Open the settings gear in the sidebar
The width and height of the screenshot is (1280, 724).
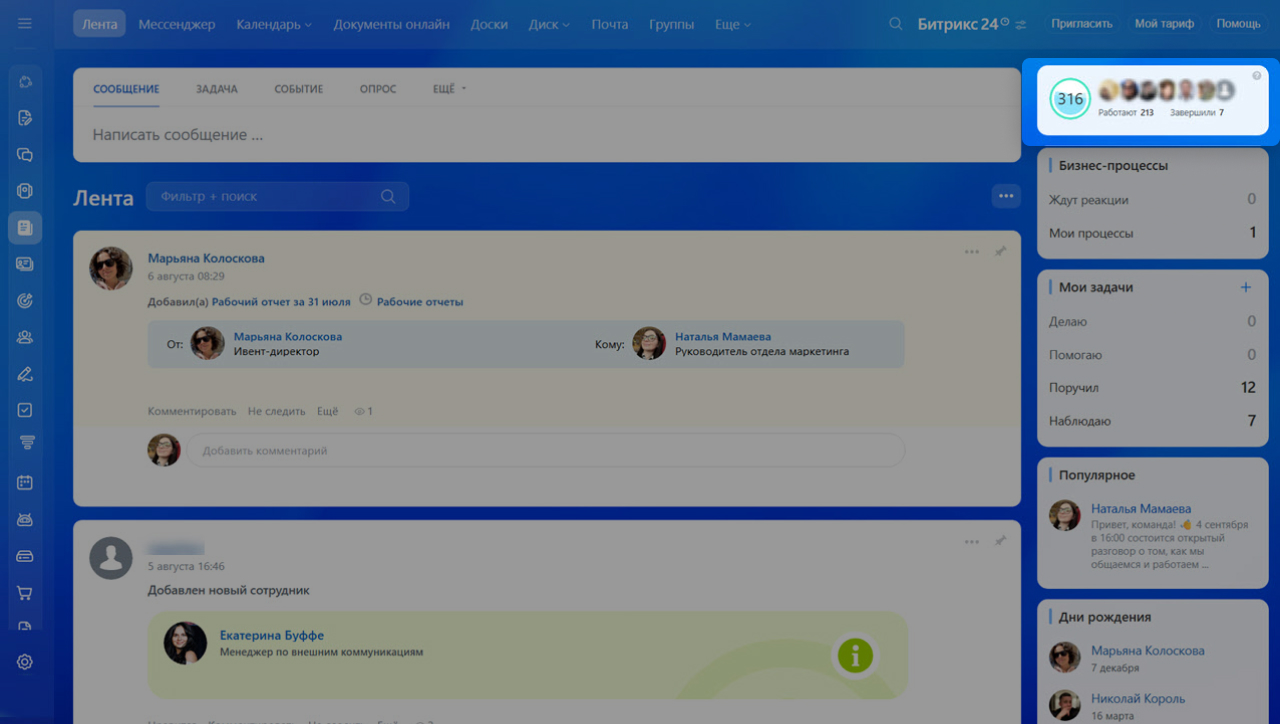25,662
